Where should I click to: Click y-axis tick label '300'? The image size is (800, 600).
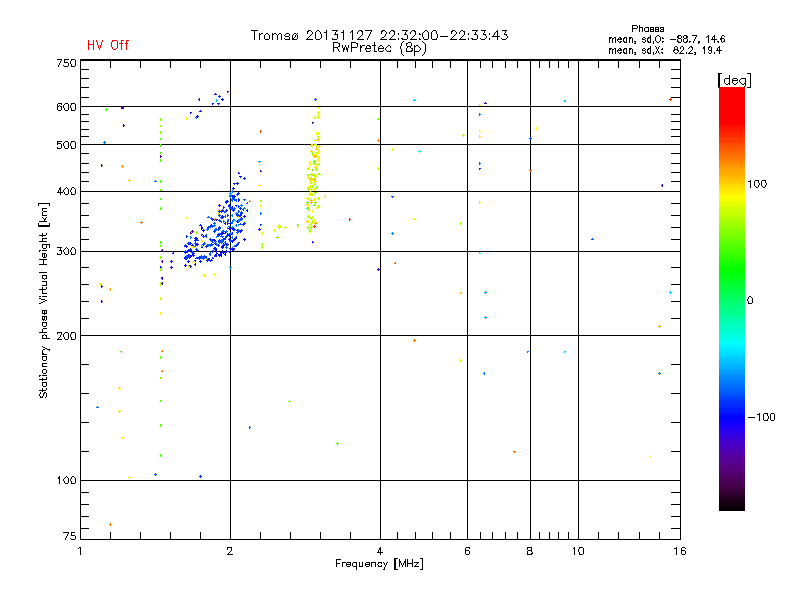(x=66, y=252)
